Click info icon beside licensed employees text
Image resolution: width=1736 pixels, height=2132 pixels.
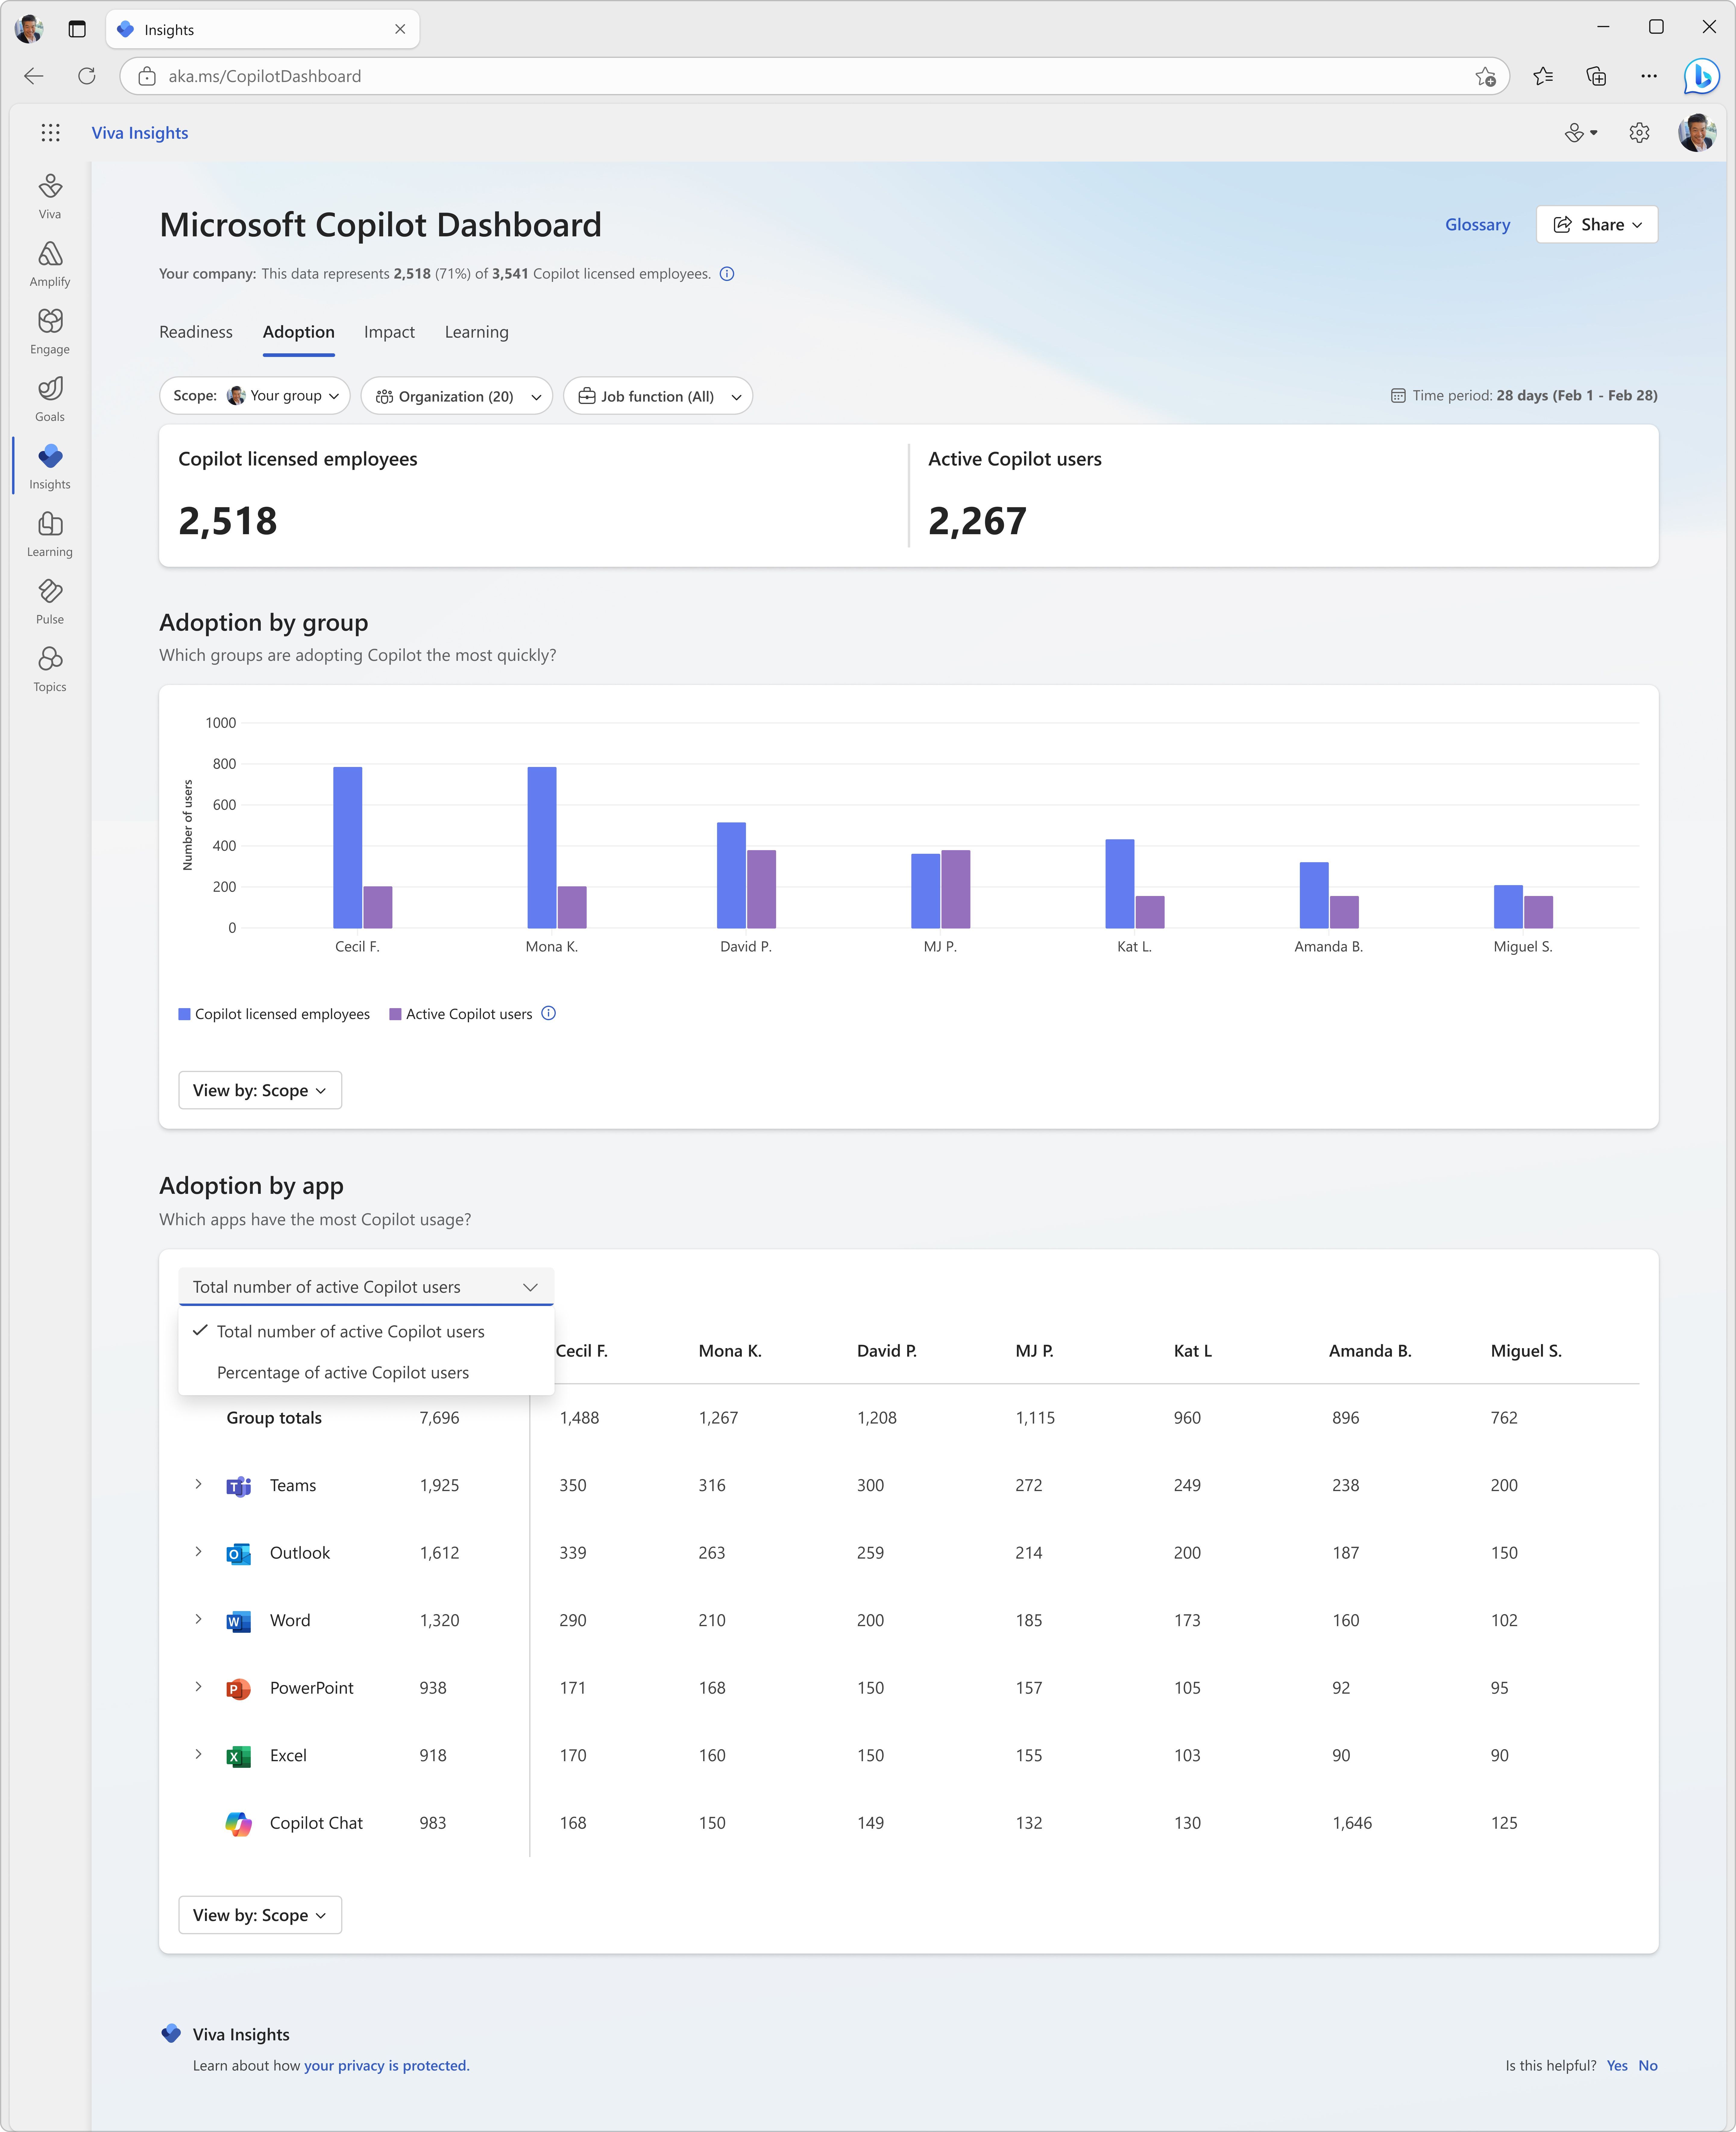727,274
